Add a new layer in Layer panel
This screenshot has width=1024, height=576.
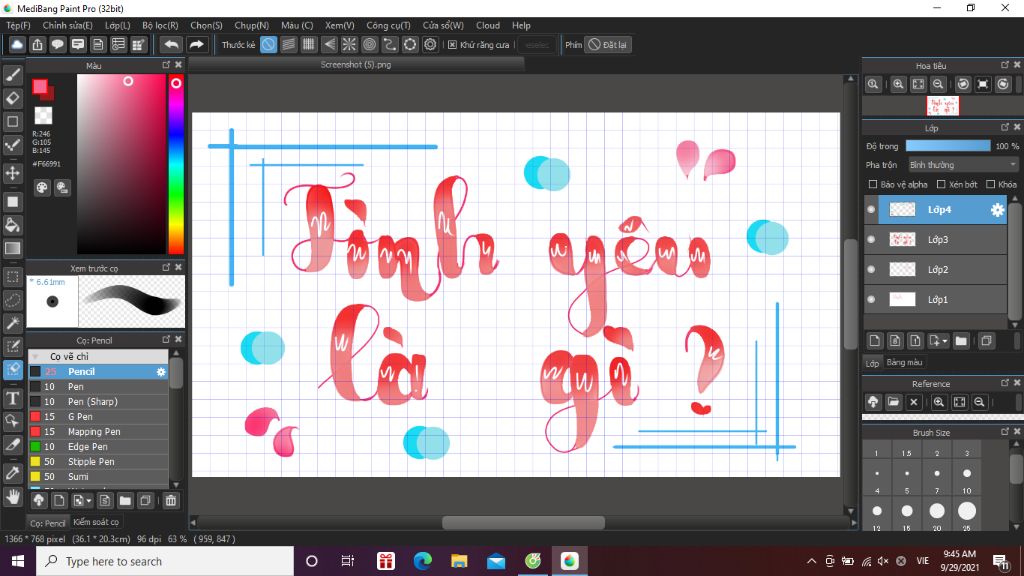(874, 341)
